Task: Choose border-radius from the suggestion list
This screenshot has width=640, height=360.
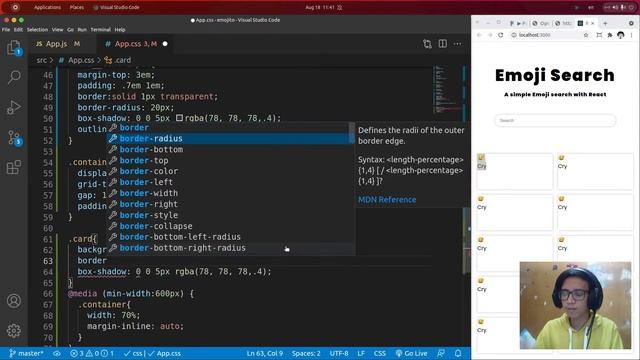Action: (x=231, y=138)
